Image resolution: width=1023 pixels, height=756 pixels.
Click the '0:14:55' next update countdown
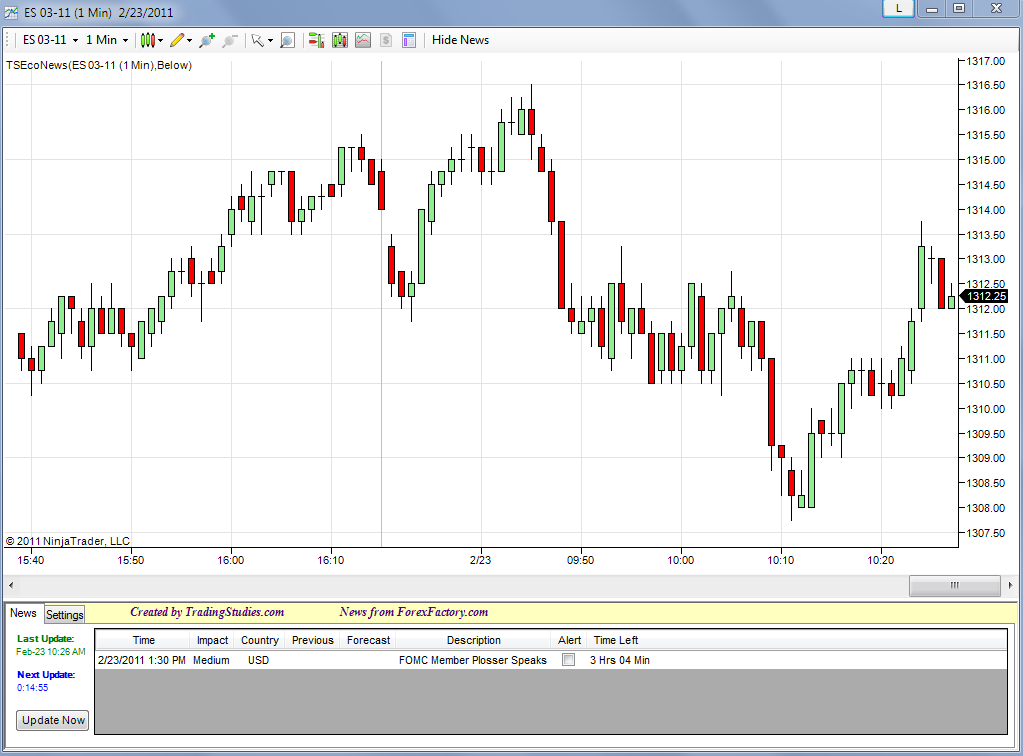point(33,688)
